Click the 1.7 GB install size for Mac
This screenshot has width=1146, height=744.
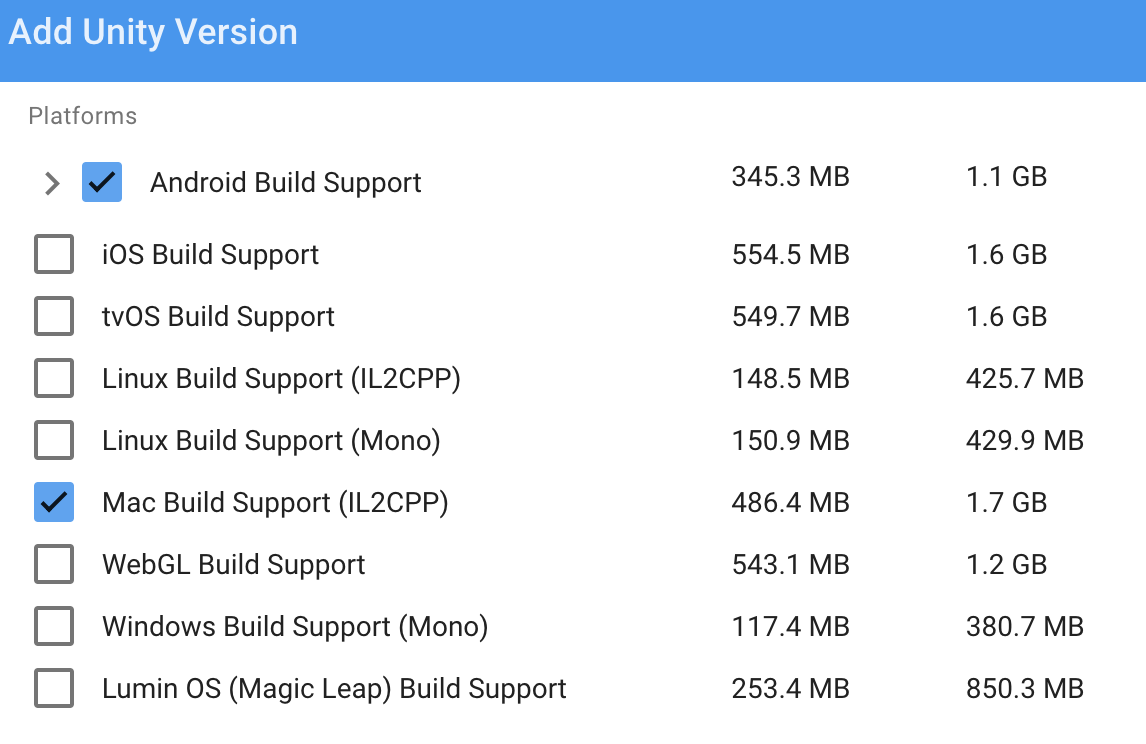point(1006,502)
